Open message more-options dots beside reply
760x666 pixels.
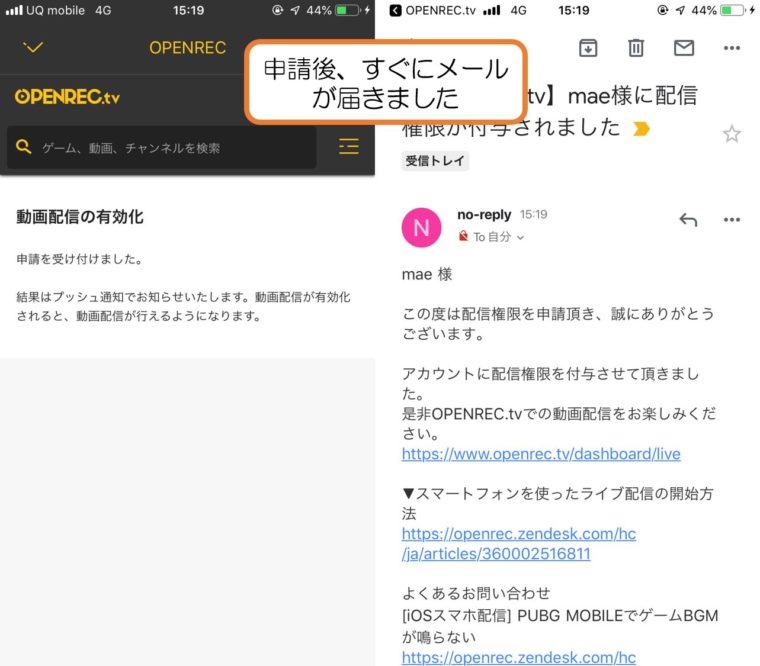click(731, 220)
